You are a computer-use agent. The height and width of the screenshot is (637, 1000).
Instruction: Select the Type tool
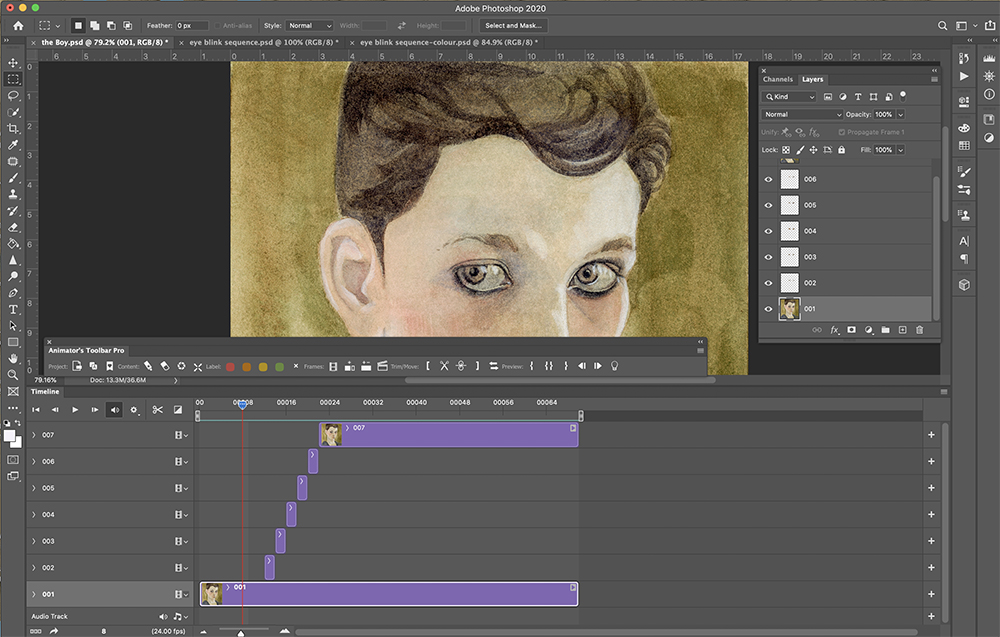click(13, 309)
